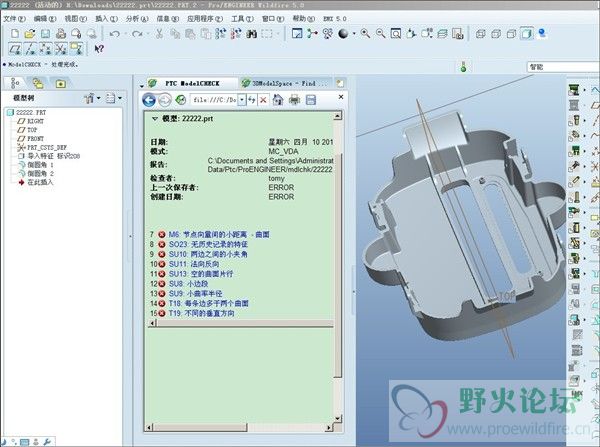Toggle datum axes display
This screenshot has width=600, height=447.
point(30,49)
